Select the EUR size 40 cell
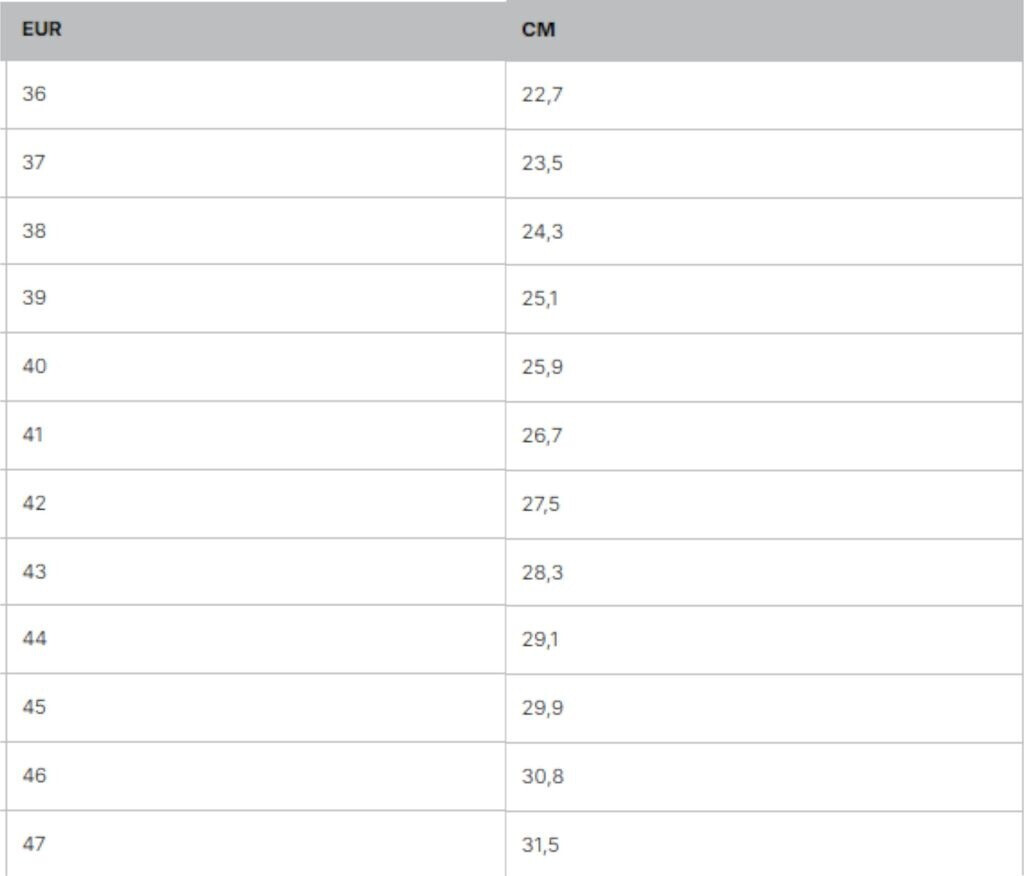1024x876 pixels. (34, 366)
